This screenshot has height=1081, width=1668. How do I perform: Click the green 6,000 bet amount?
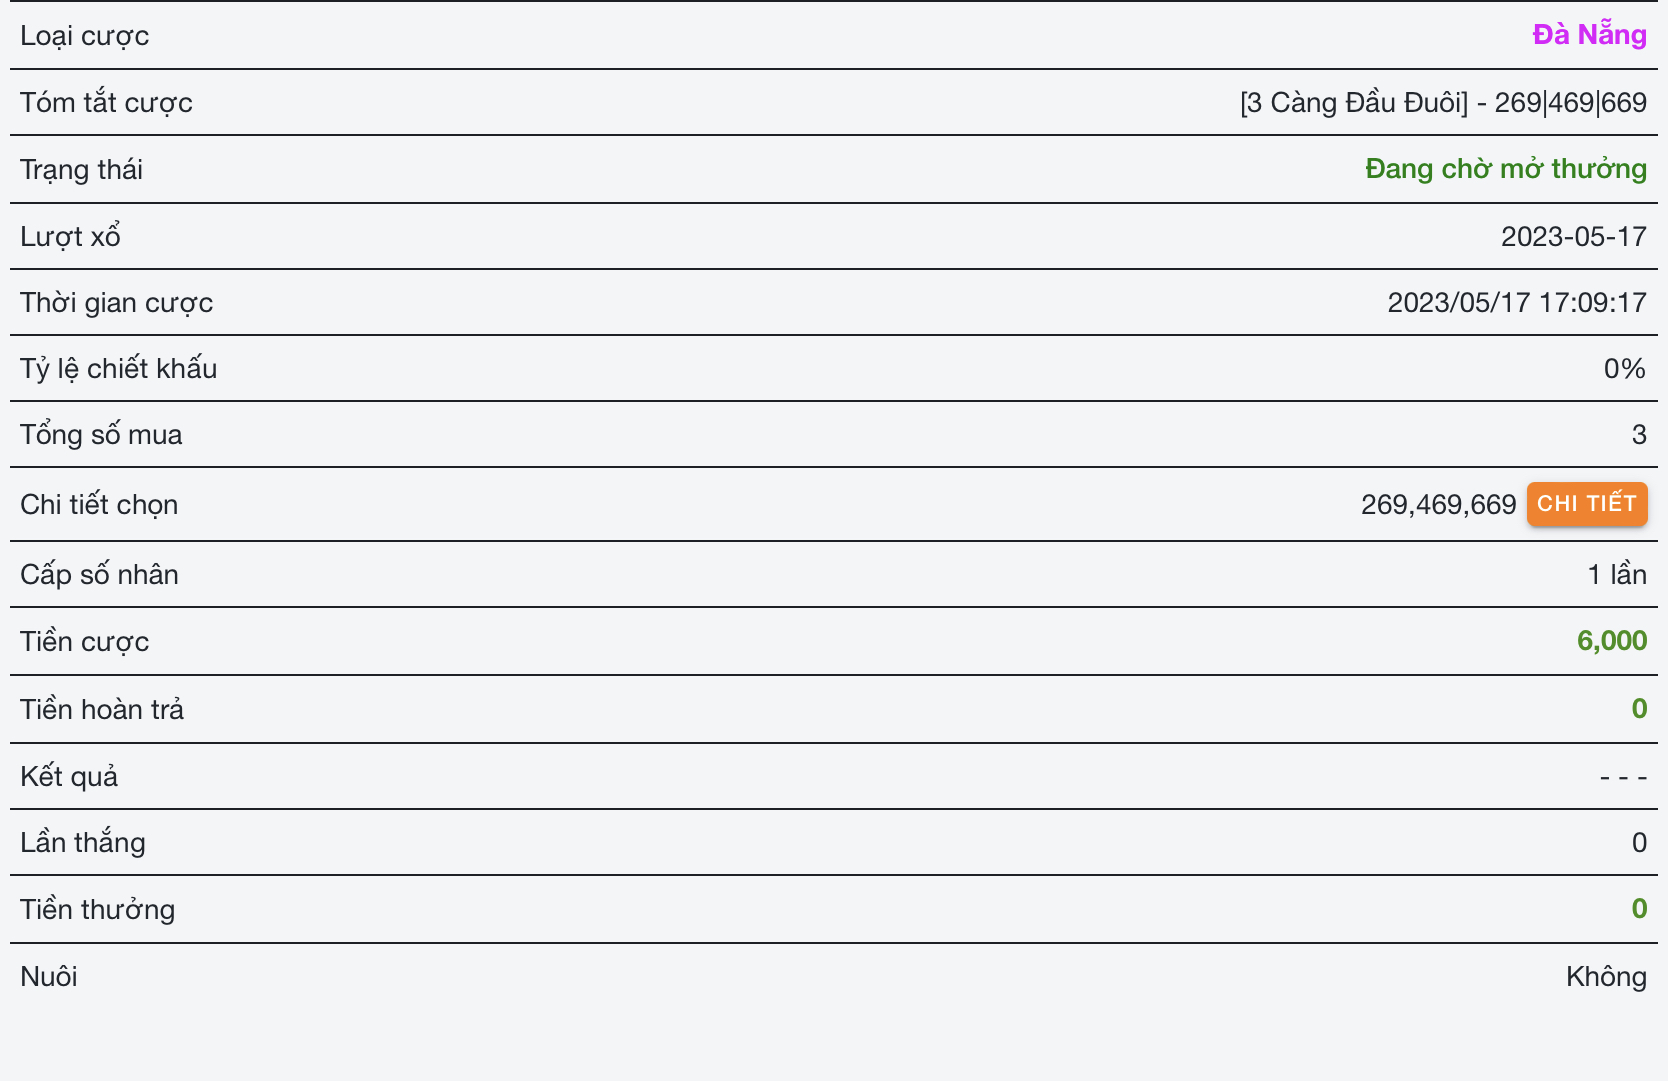pyautogui.click(x=1611, y=641)
